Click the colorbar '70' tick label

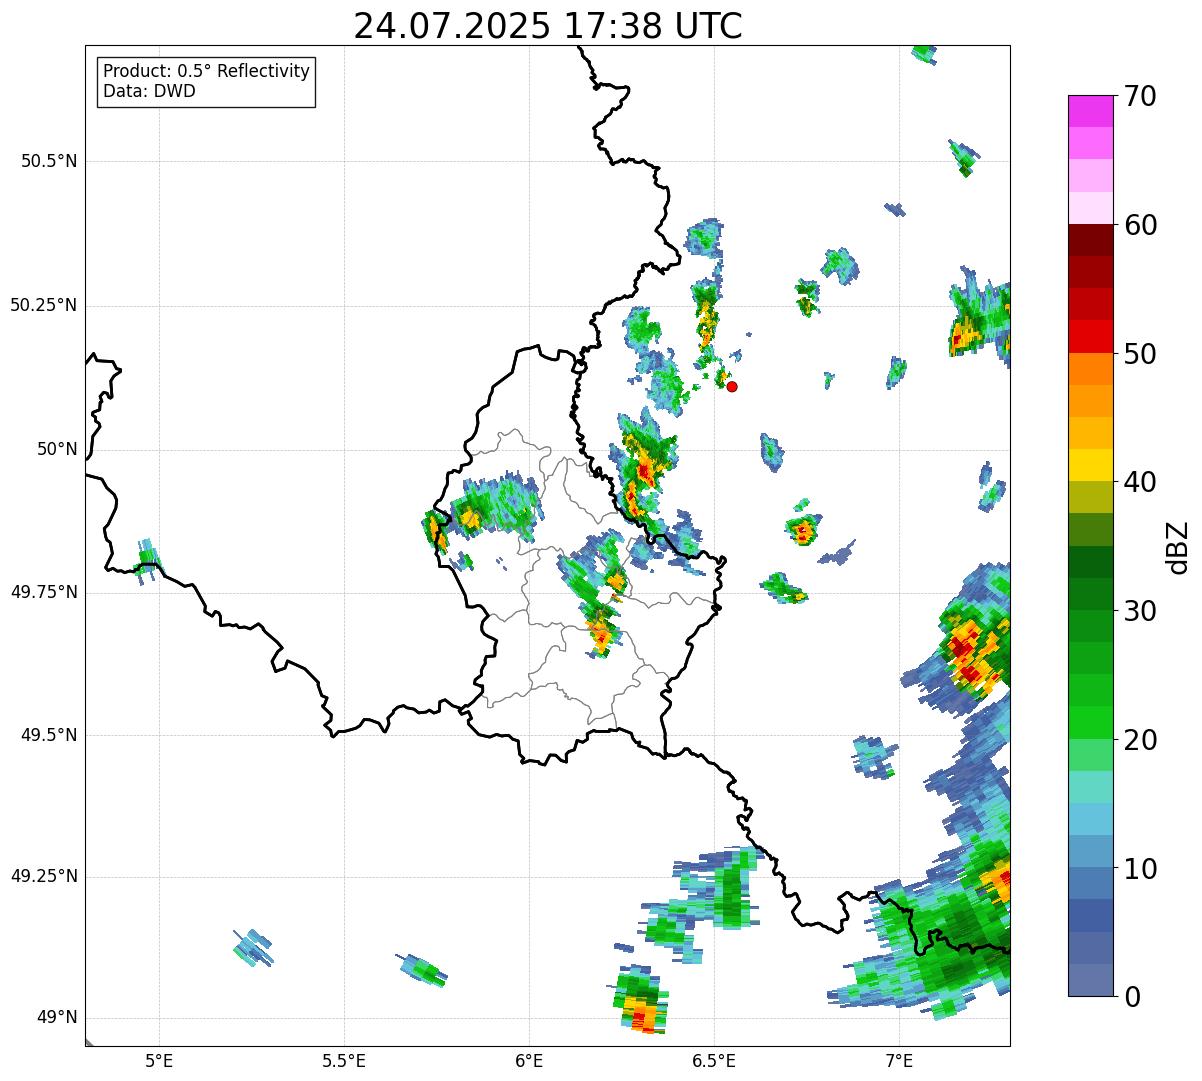[x=1140, y=96]
